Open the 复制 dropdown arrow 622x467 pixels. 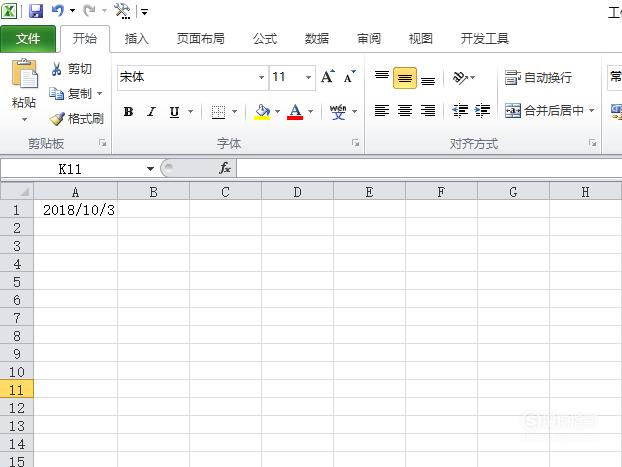click(100, 94)
